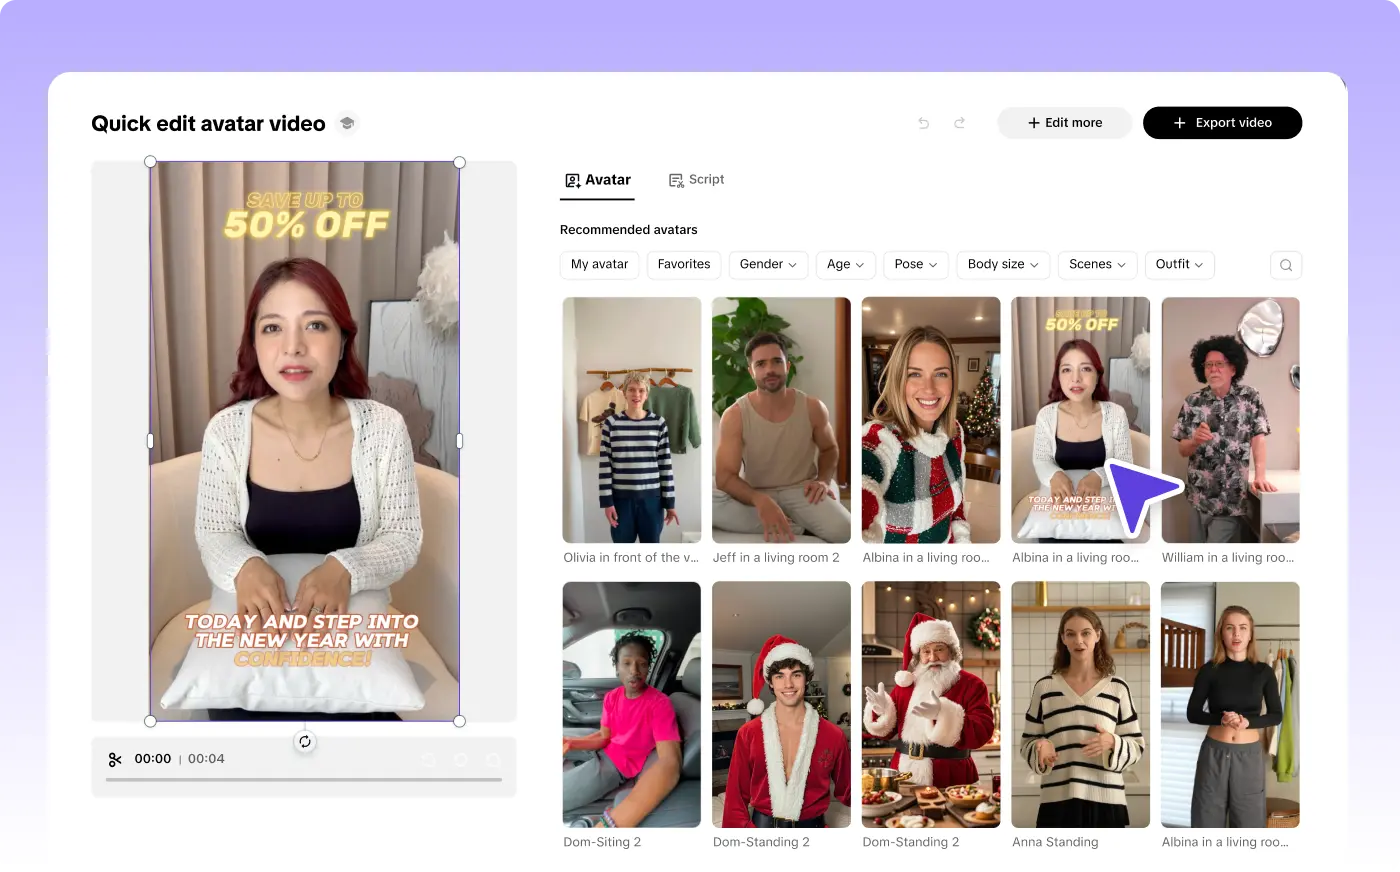
Task: Open the Pose filter dropdown
Action: tap(915, 265)
